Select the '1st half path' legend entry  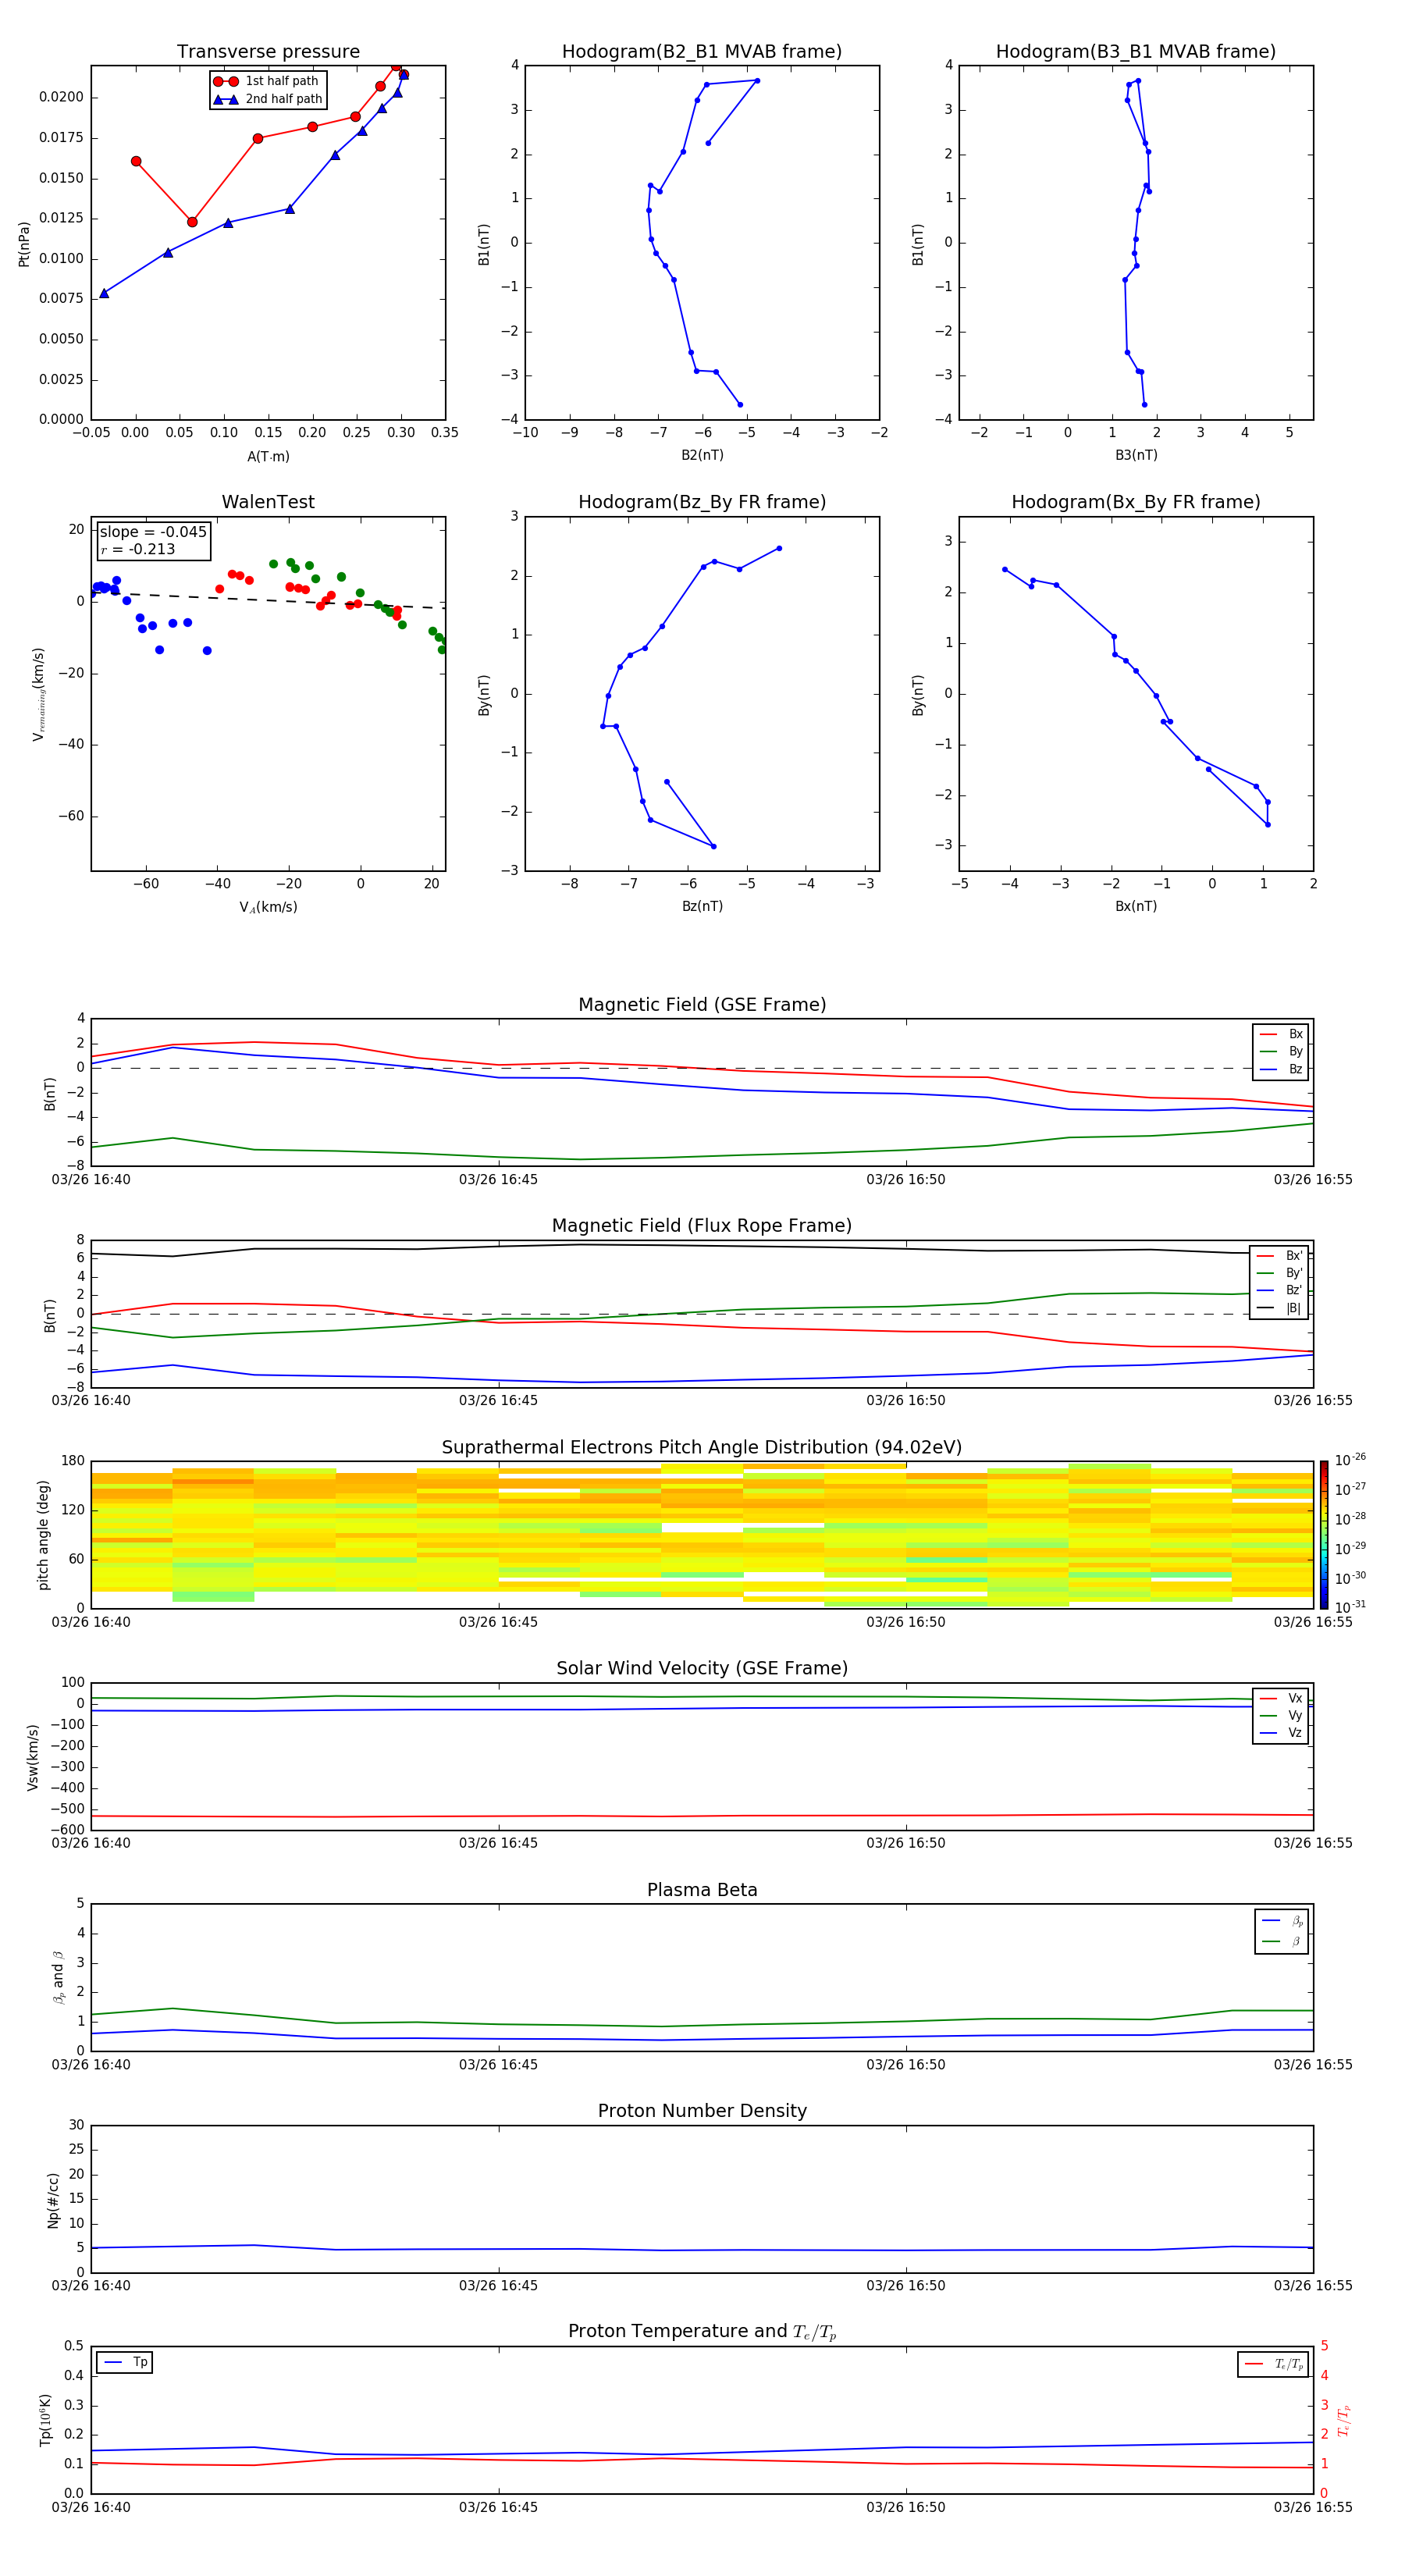pyautogui.click(x=266, y=81)
